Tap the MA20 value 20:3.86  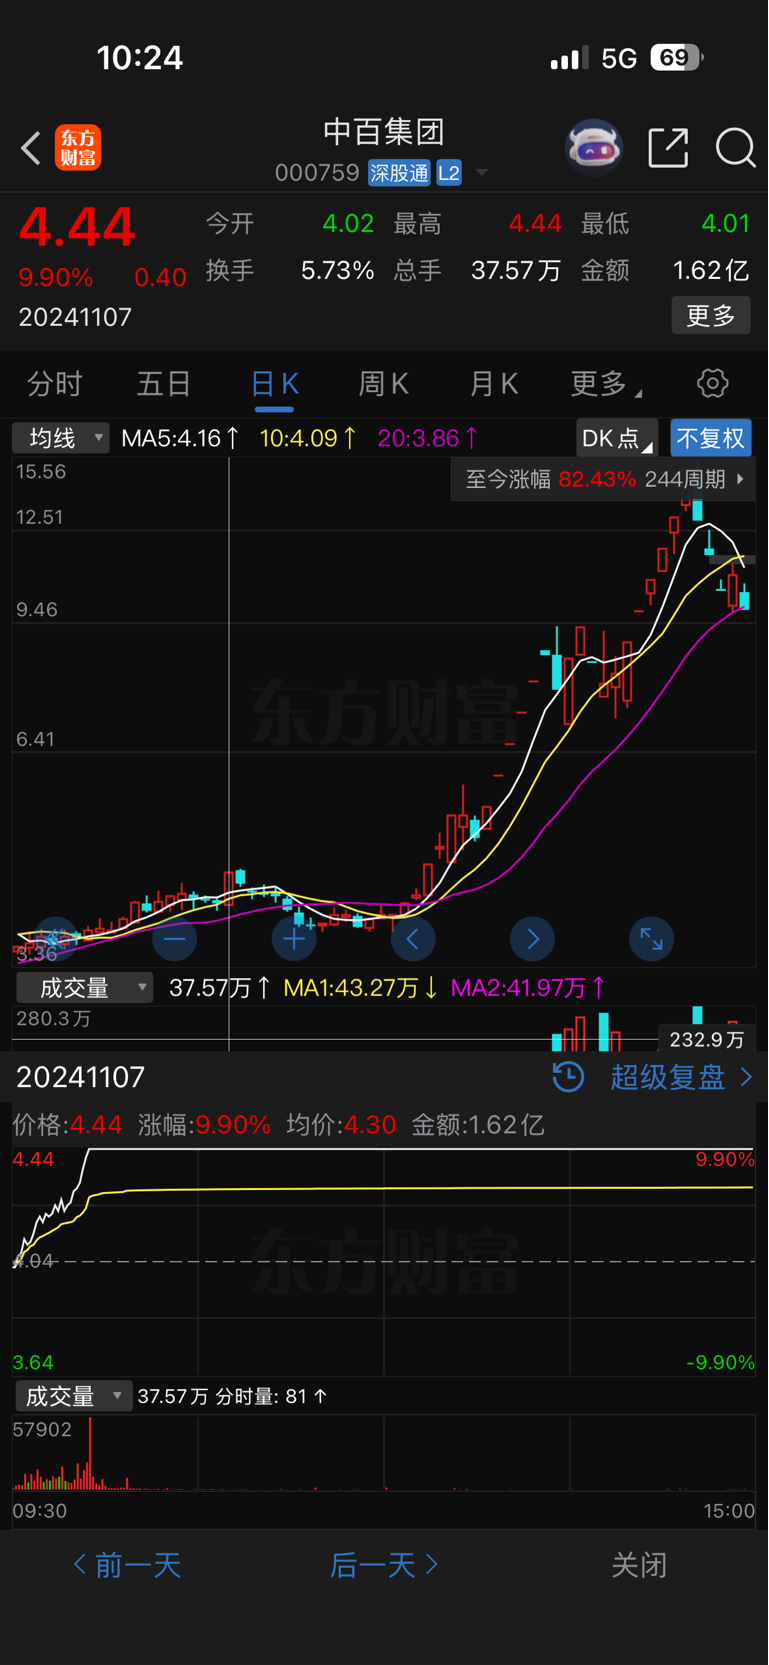[429, 438]
